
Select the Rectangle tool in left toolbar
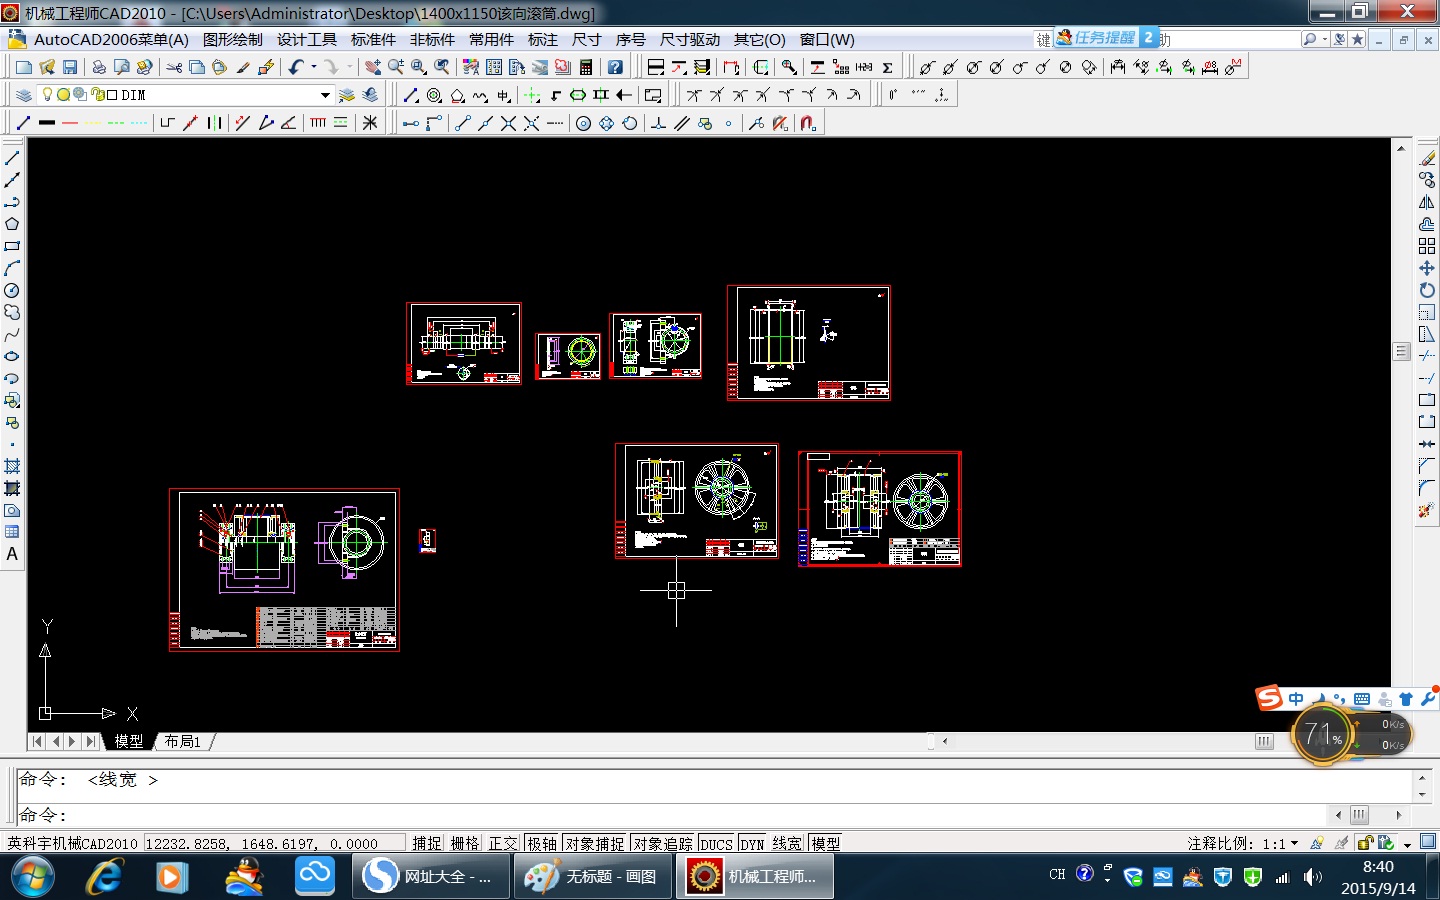12,246
